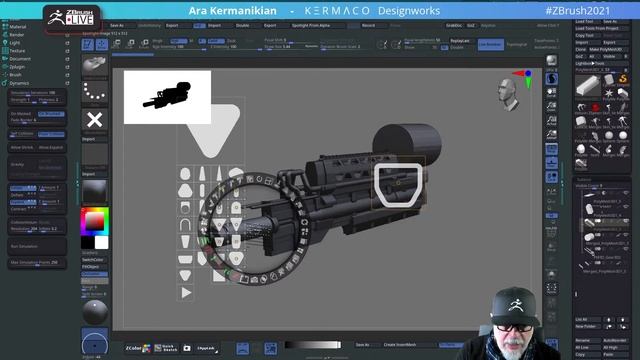
Task: Toggle the Draw mode button
Action: tap(102, 44)
